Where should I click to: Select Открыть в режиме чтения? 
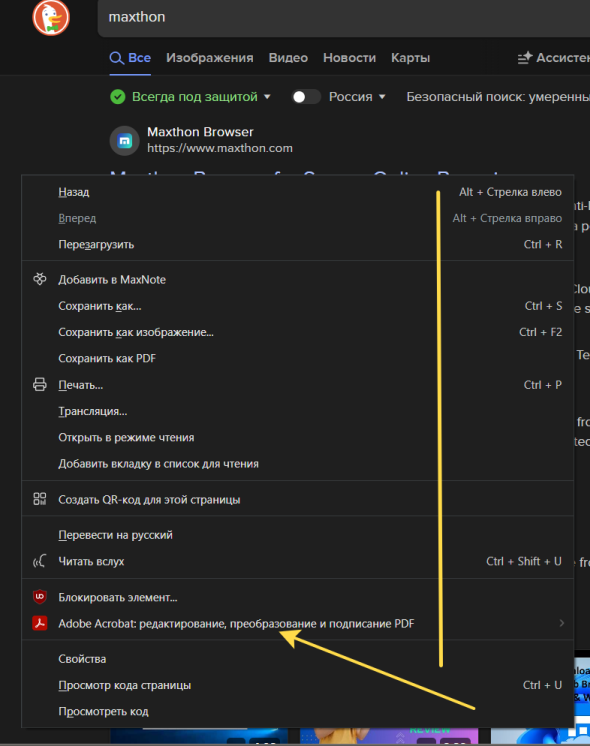(297, 437)
